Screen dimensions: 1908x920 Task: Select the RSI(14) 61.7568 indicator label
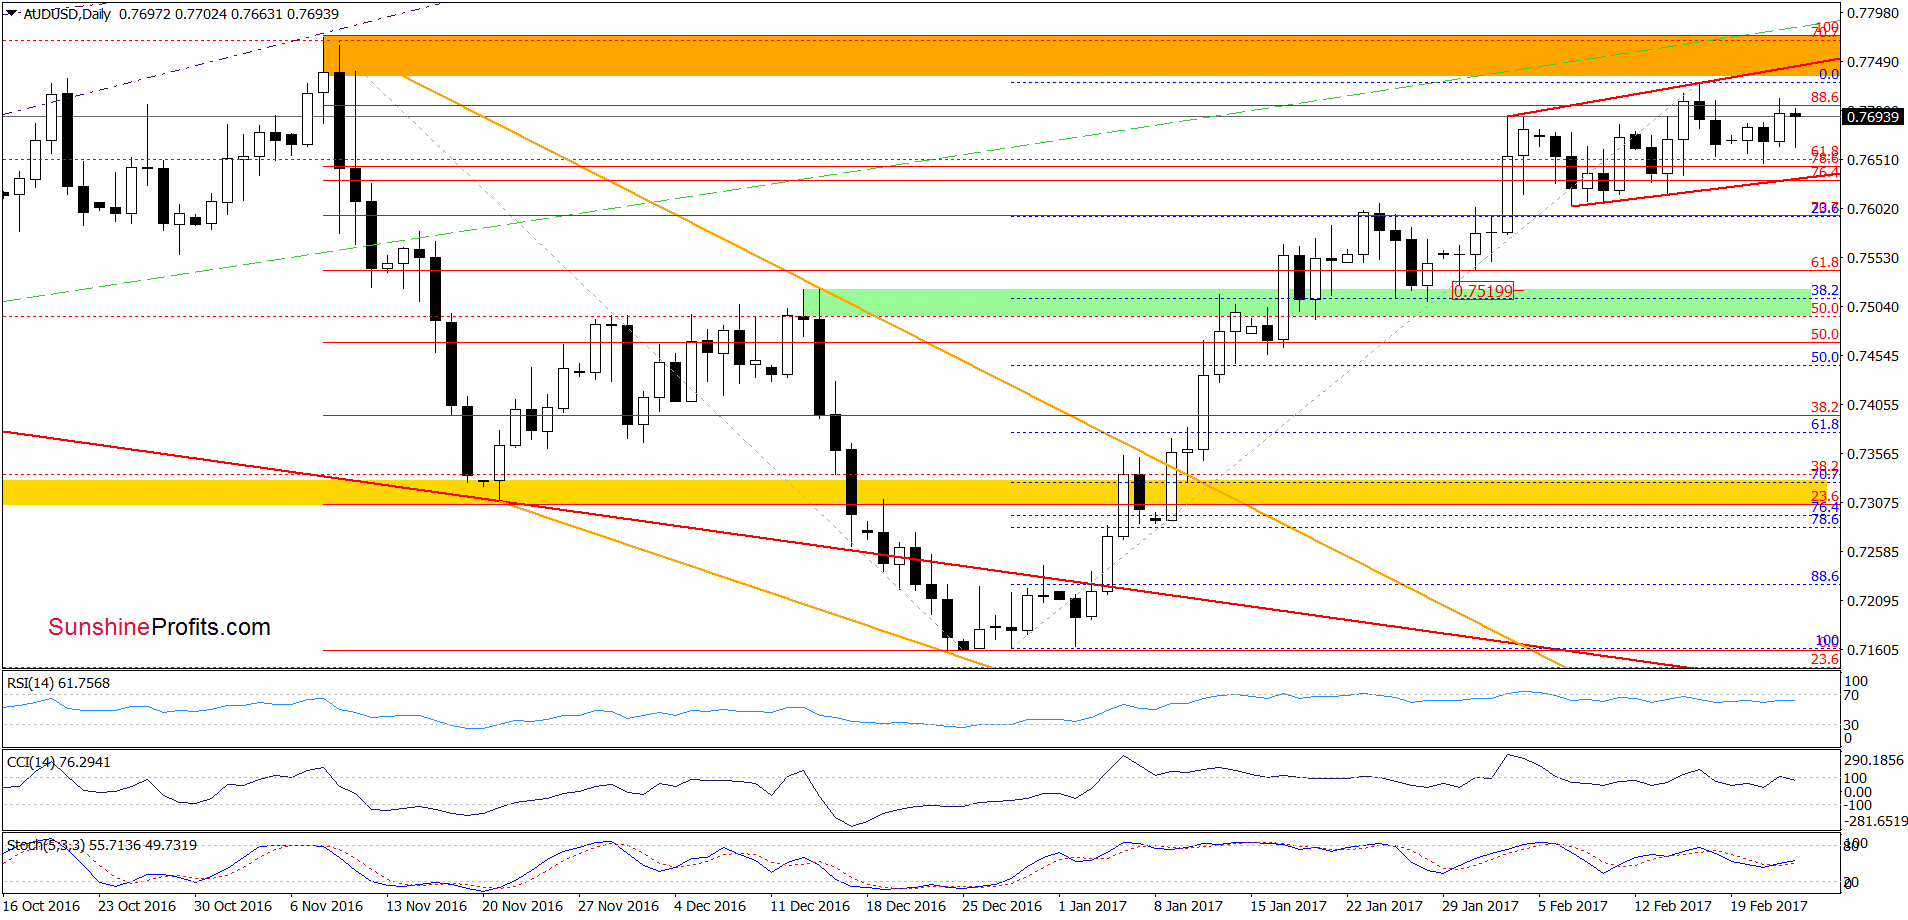[58, 683]
